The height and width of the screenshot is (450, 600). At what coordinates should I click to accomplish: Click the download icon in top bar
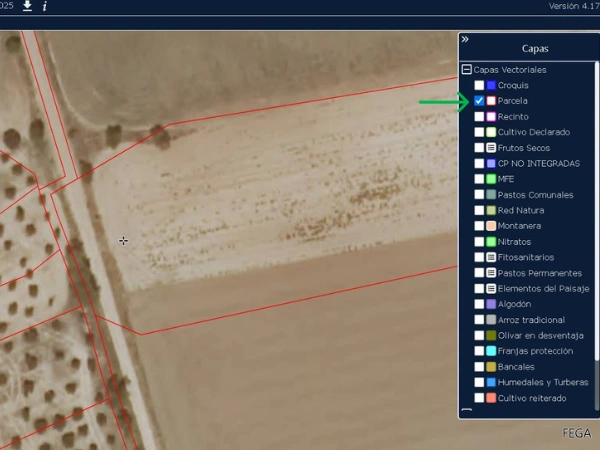click(x=27, y=6)
